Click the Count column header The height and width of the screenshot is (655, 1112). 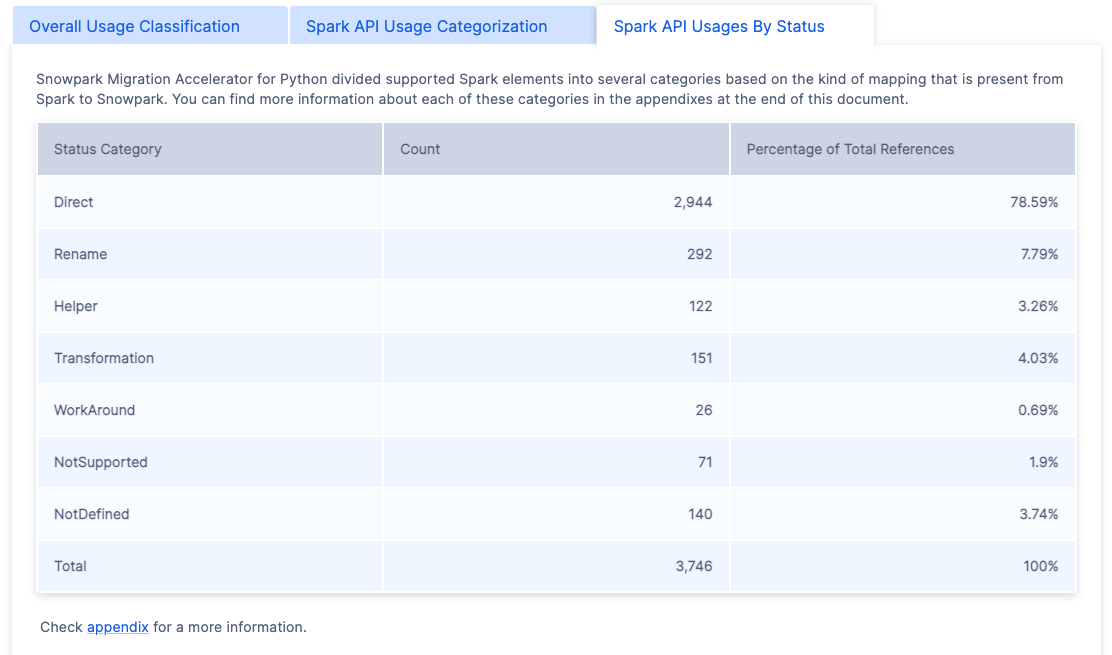click(x=417, y=148)
